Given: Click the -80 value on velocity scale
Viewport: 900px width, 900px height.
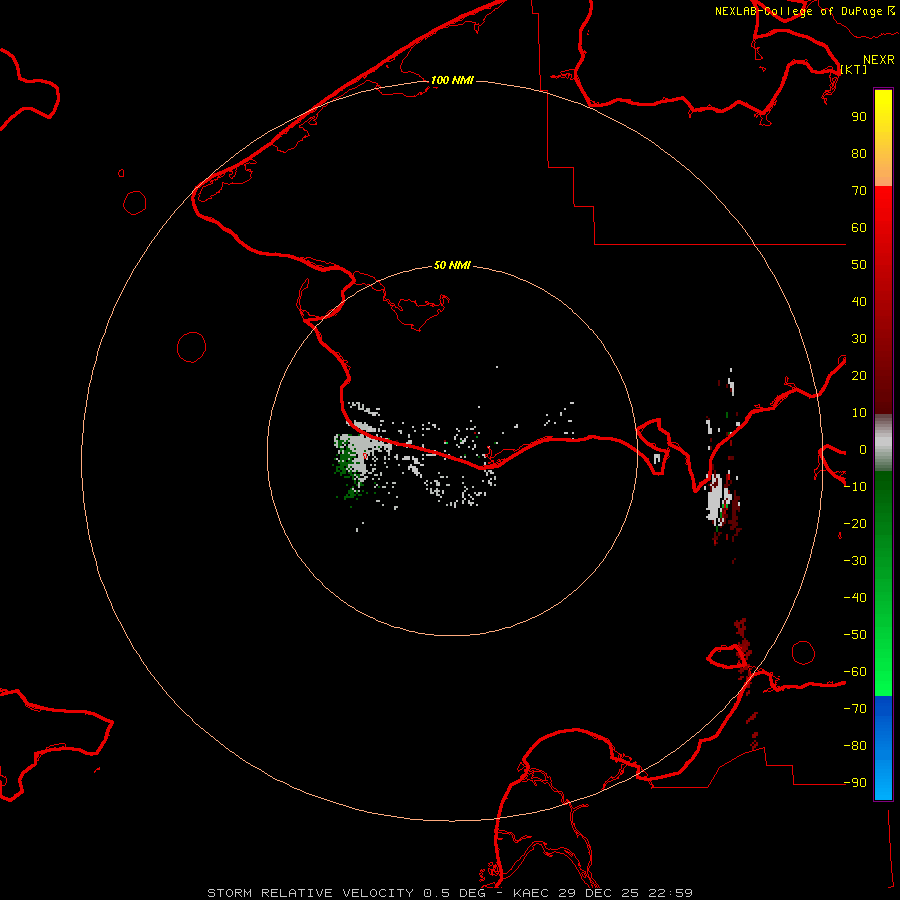Looking at the screenshot, I should point(855,746).
